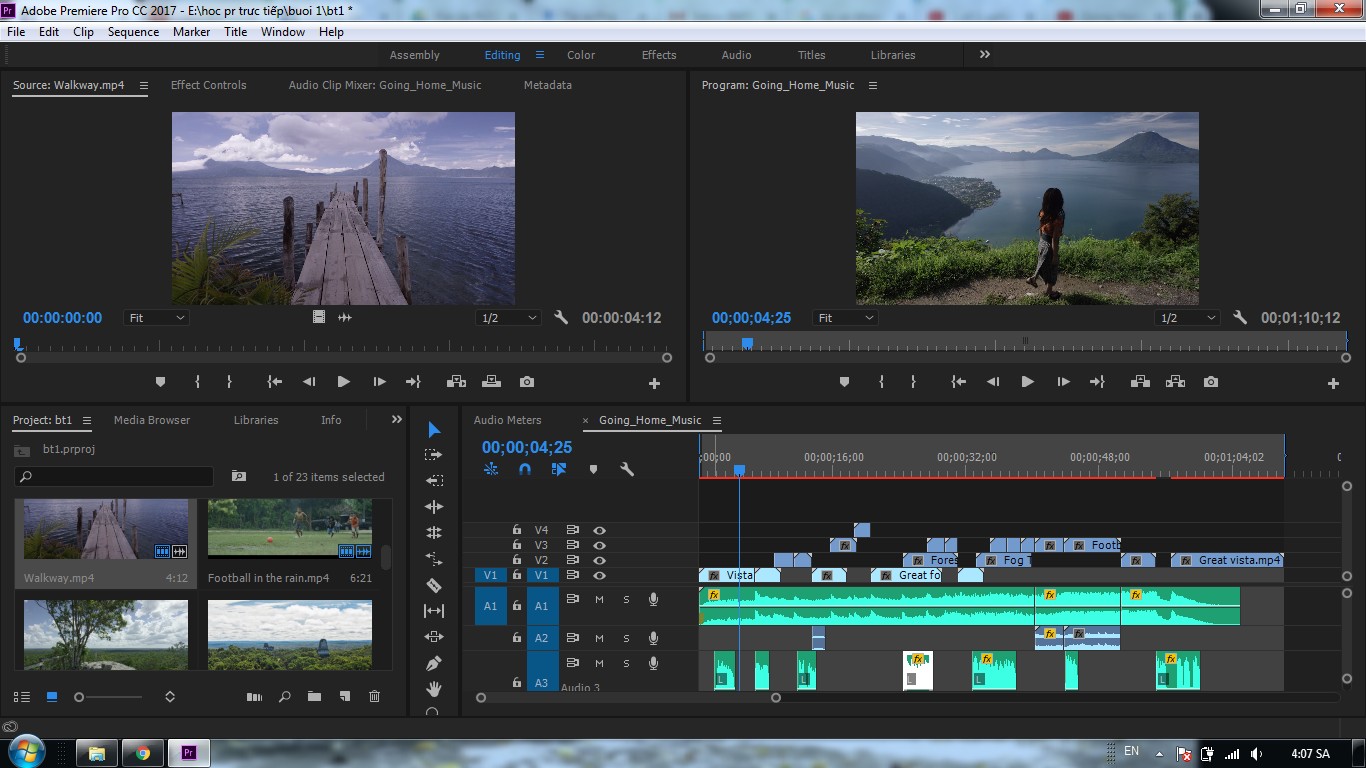Open Find in the Project panel footer
The width and height of the screenshot is (1366, 768).
285,697
